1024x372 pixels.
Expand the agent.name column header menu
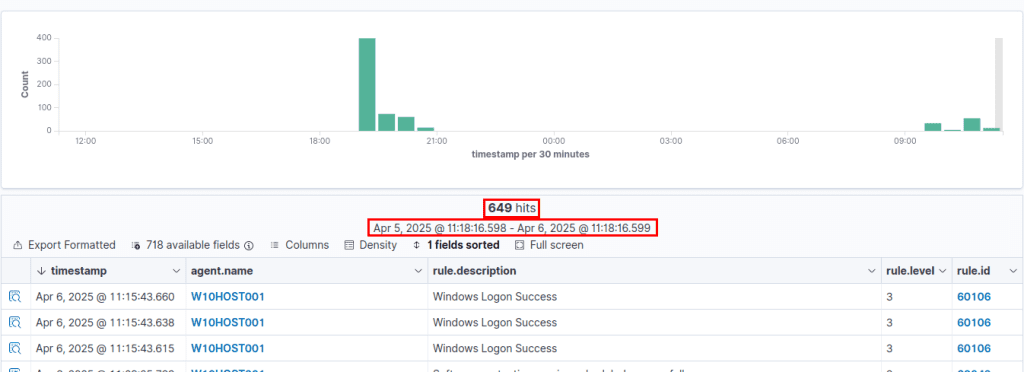[418, 271]
